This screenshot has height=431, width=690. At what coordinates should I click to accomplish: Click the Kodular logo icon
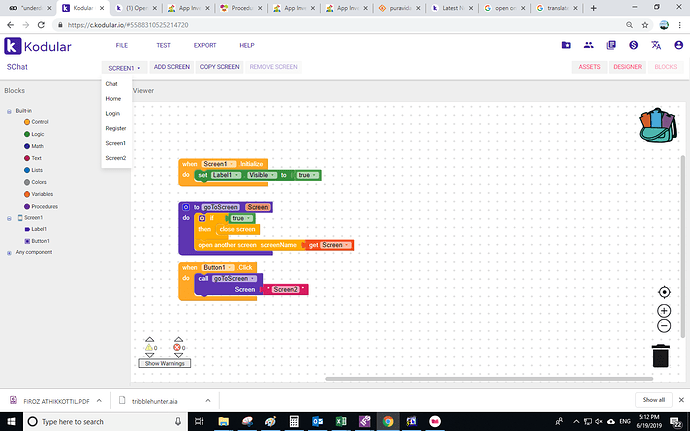13,45
